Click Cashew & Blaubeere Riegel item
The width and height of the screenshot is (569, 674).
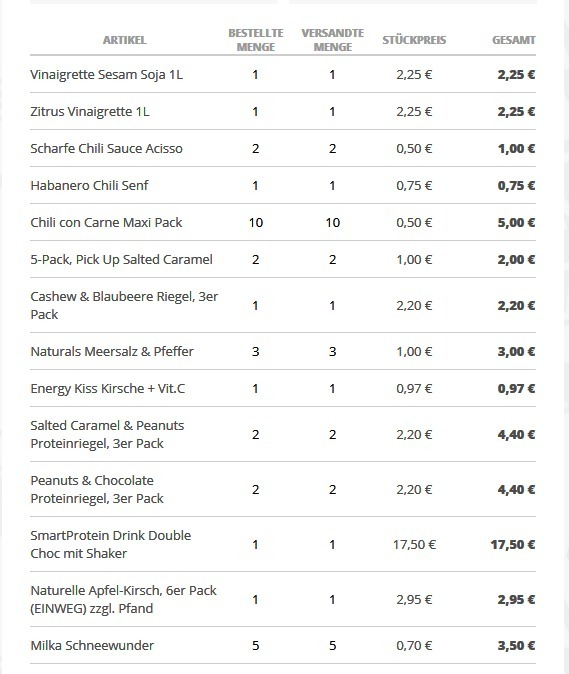point(124,305)
